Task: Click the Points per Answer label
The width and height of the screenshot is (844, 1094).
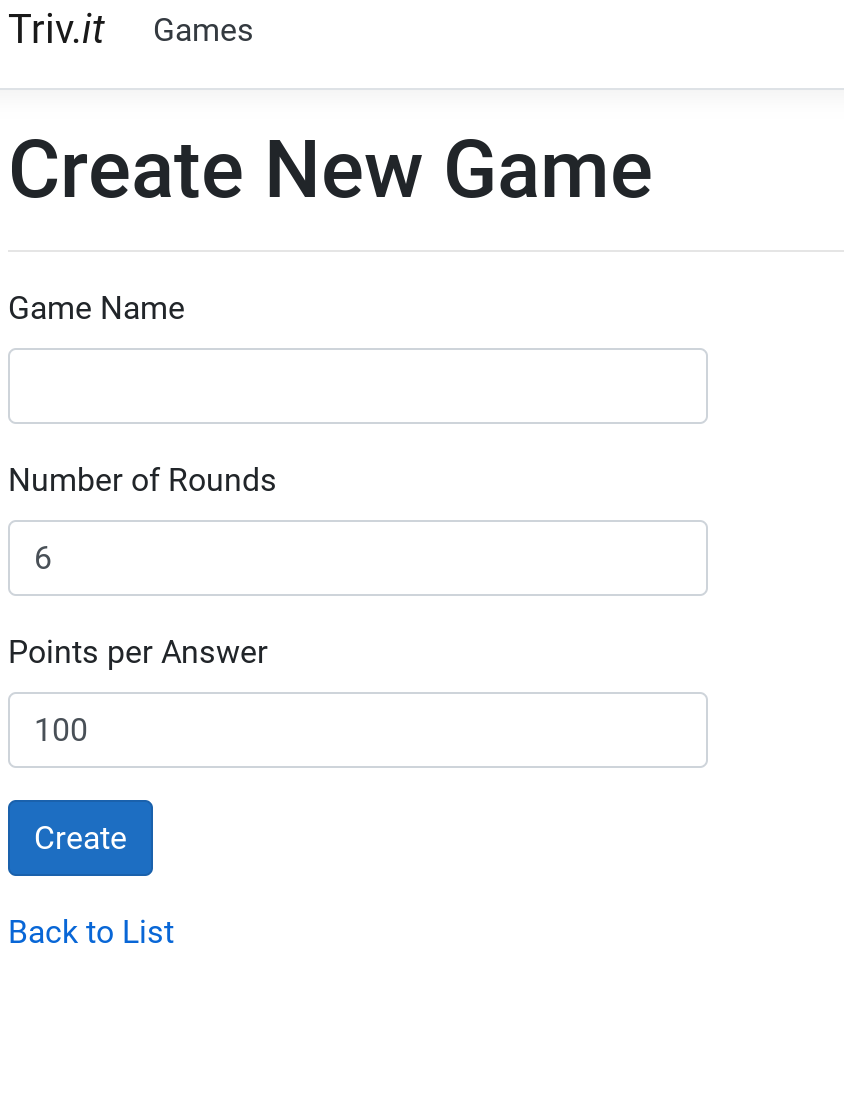Action: click(x=137, y=653)
